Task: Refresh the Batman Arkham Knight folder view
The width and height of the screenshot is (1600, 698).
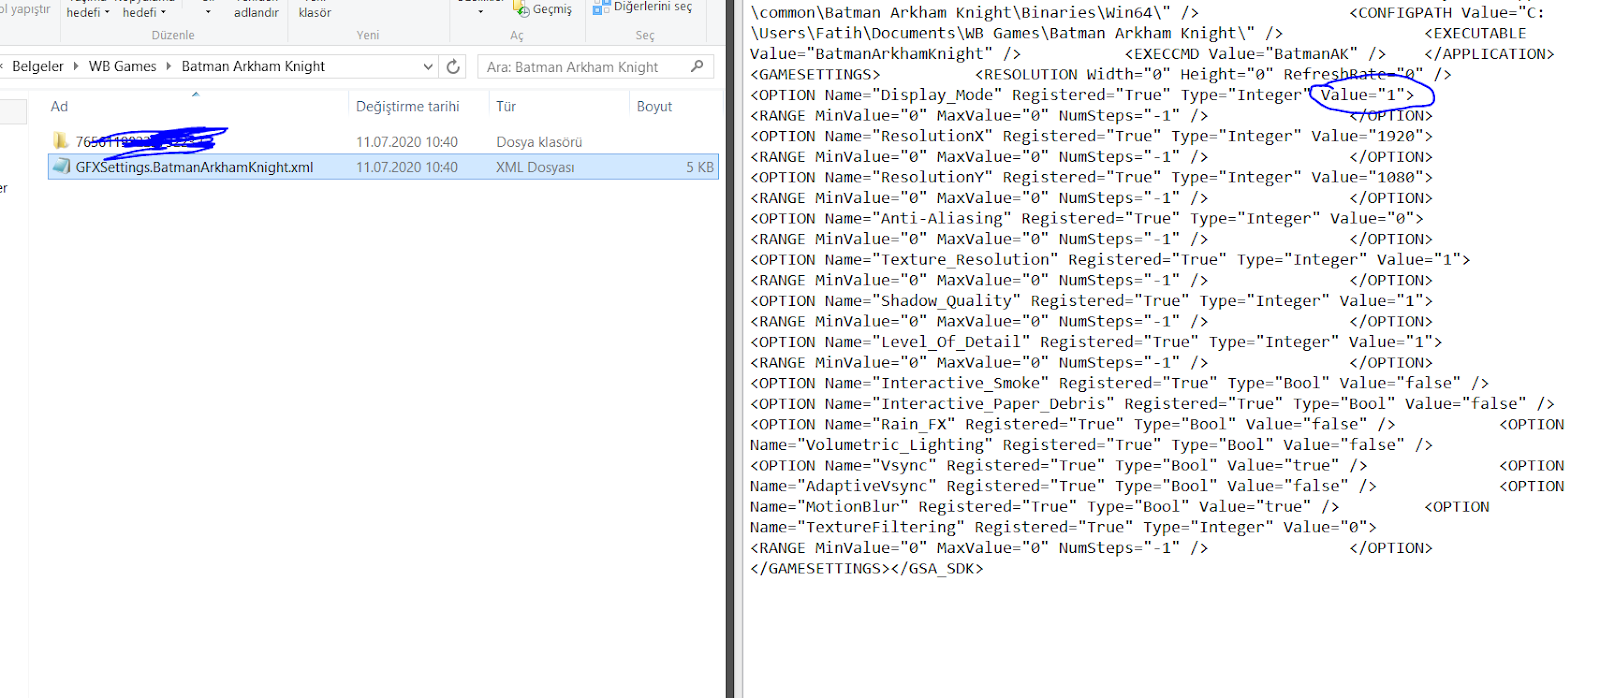Action: (453, 66)
